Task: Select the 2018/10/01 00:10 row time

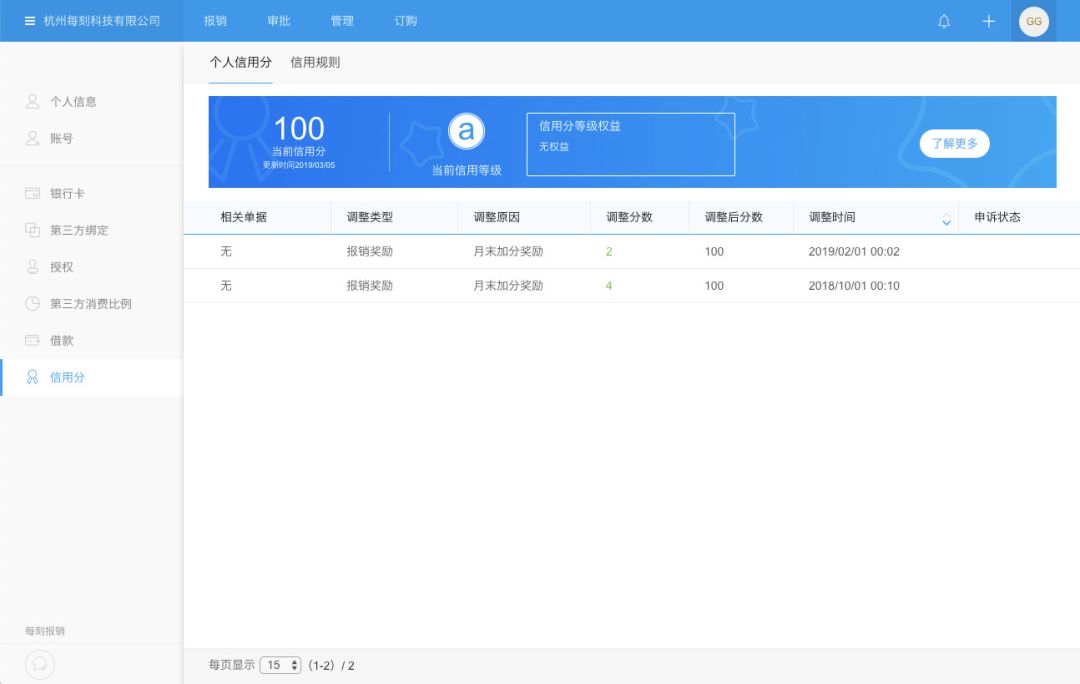Action: 854,285
